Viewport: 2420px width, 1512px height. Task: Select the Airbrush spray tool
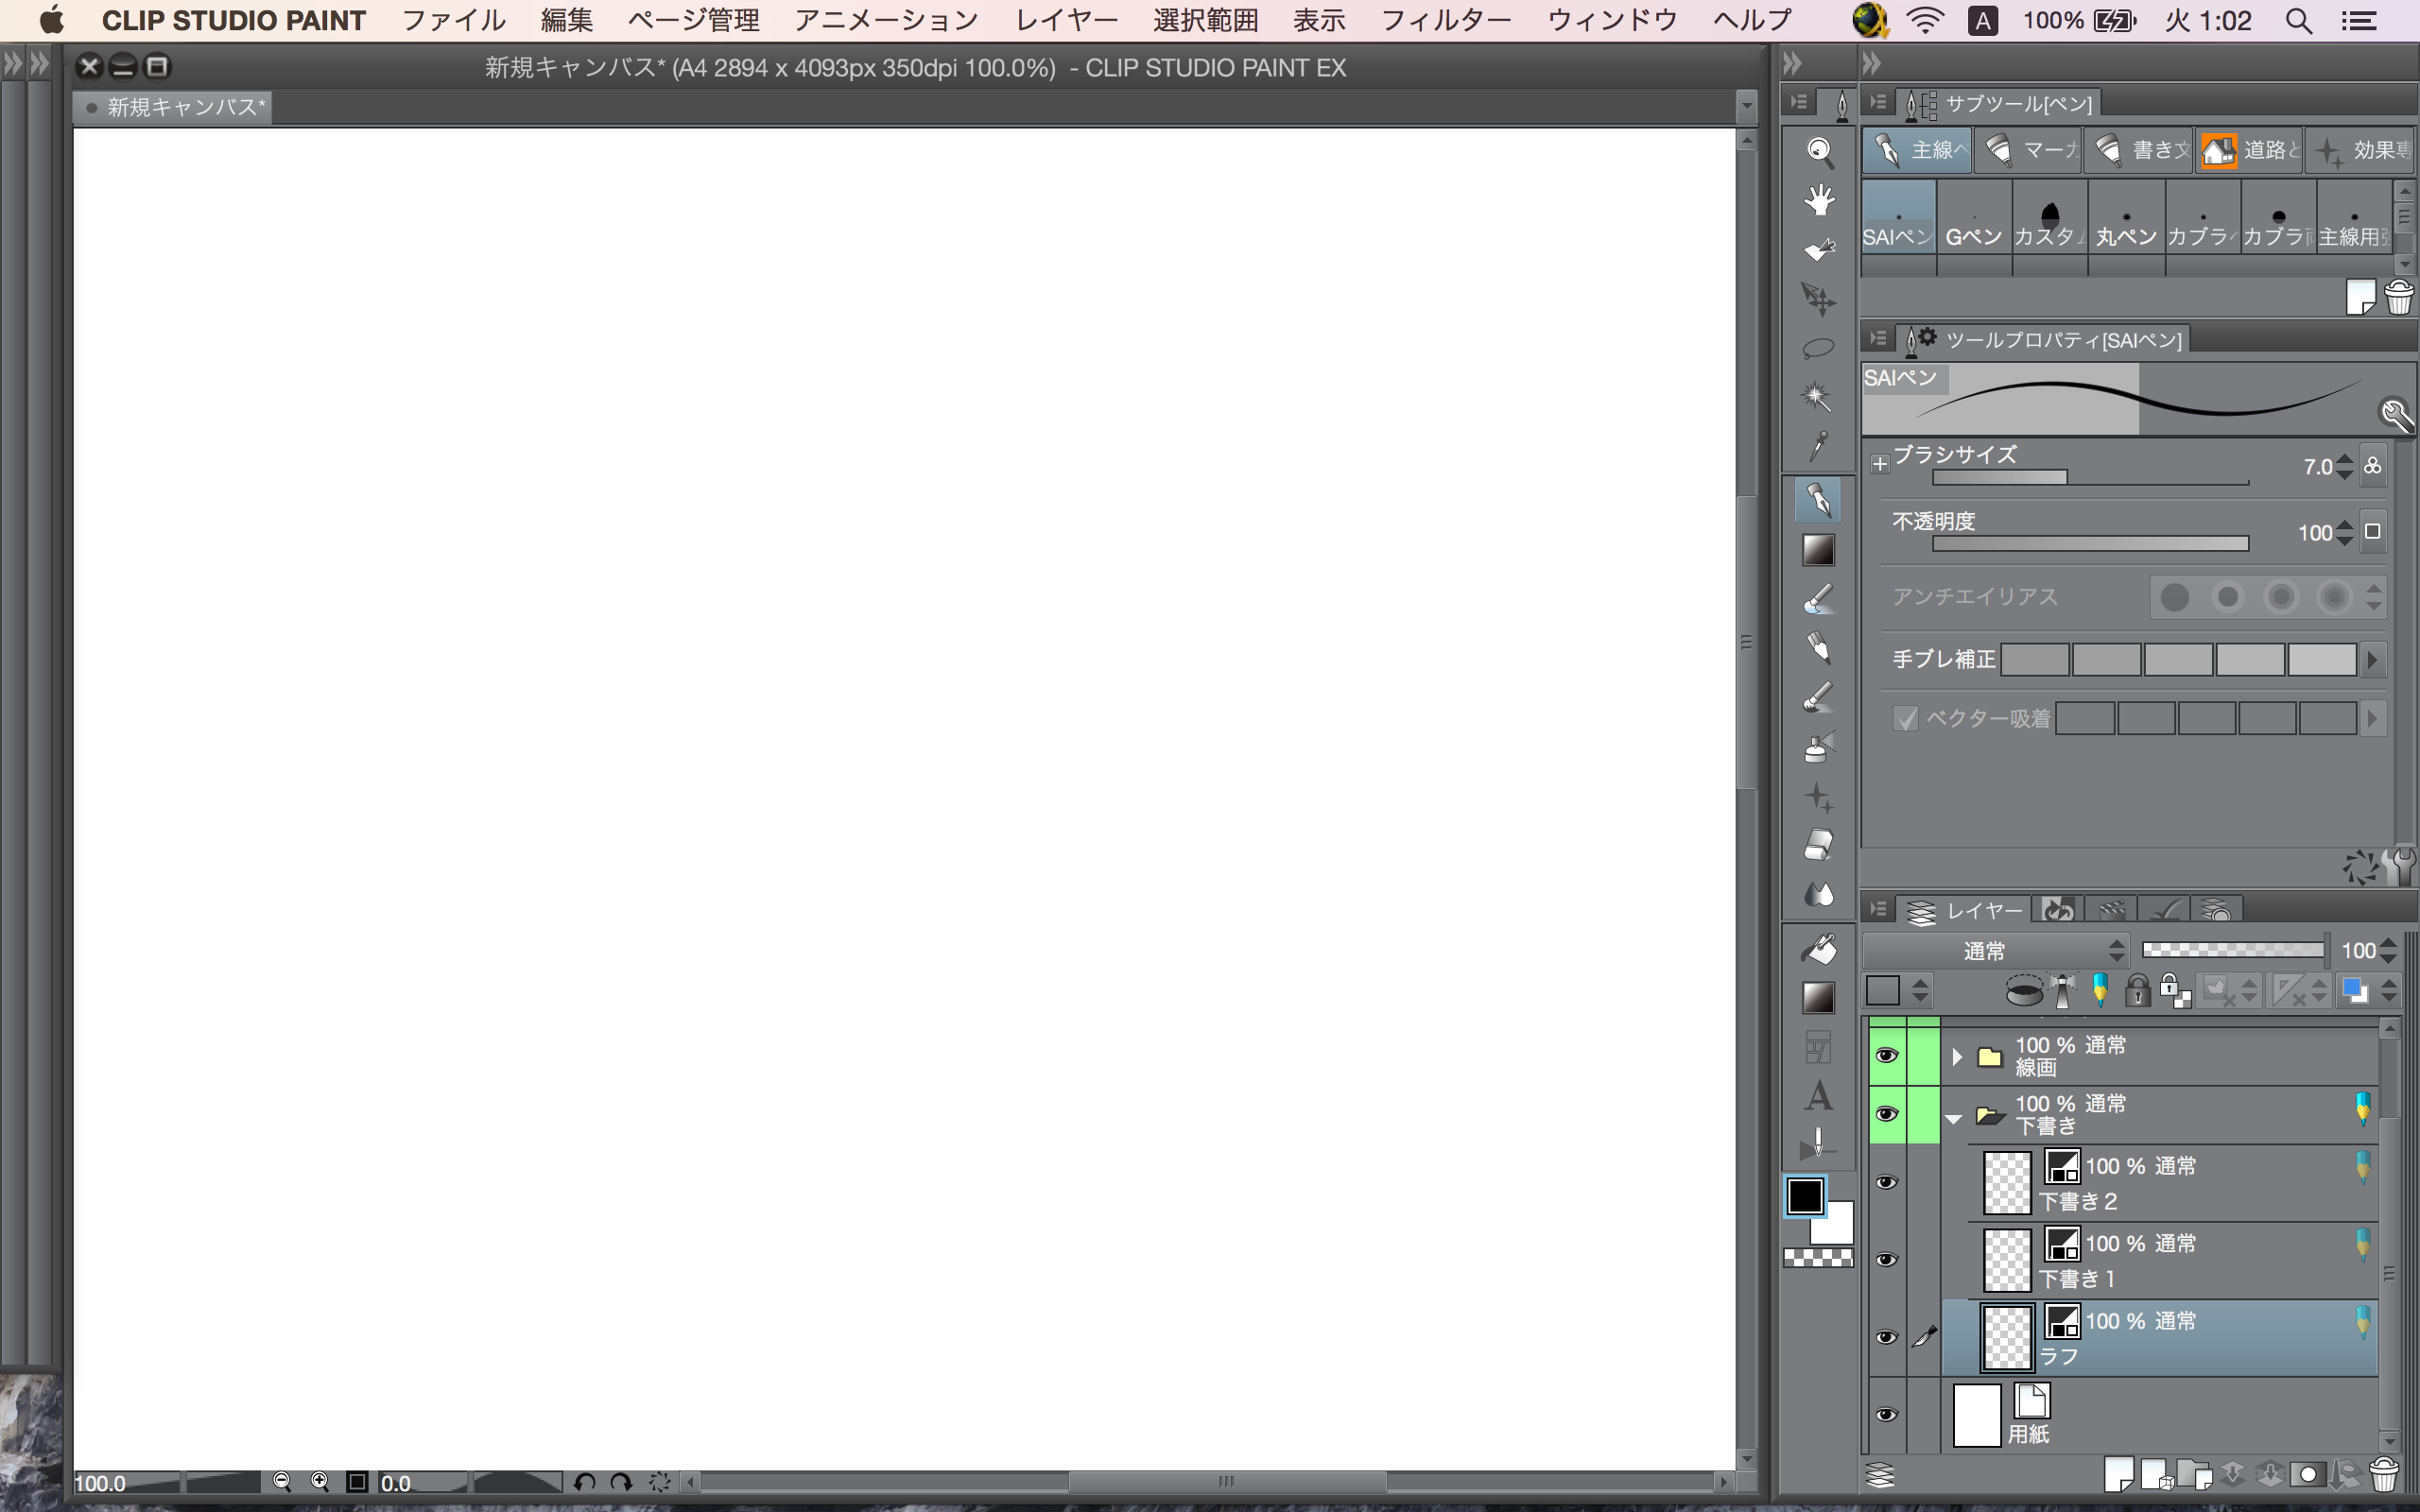coord(1818,747)
